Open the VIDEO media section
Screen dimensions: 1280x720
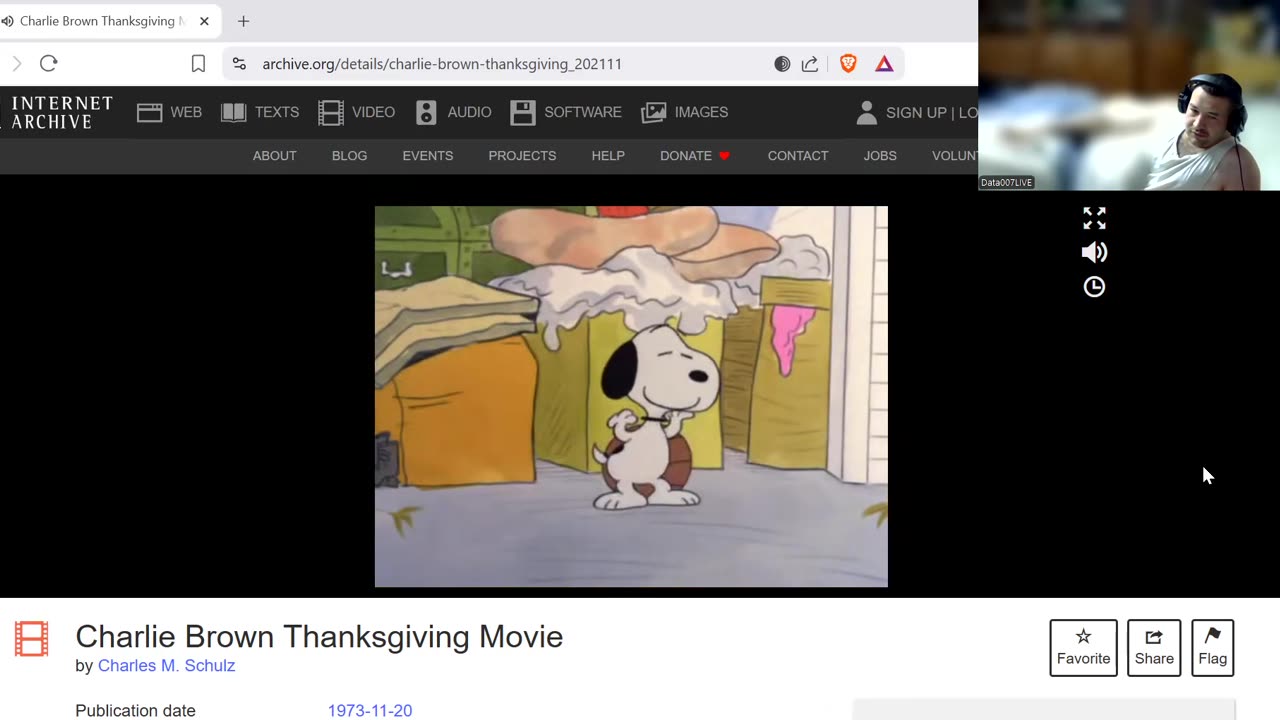356,112
